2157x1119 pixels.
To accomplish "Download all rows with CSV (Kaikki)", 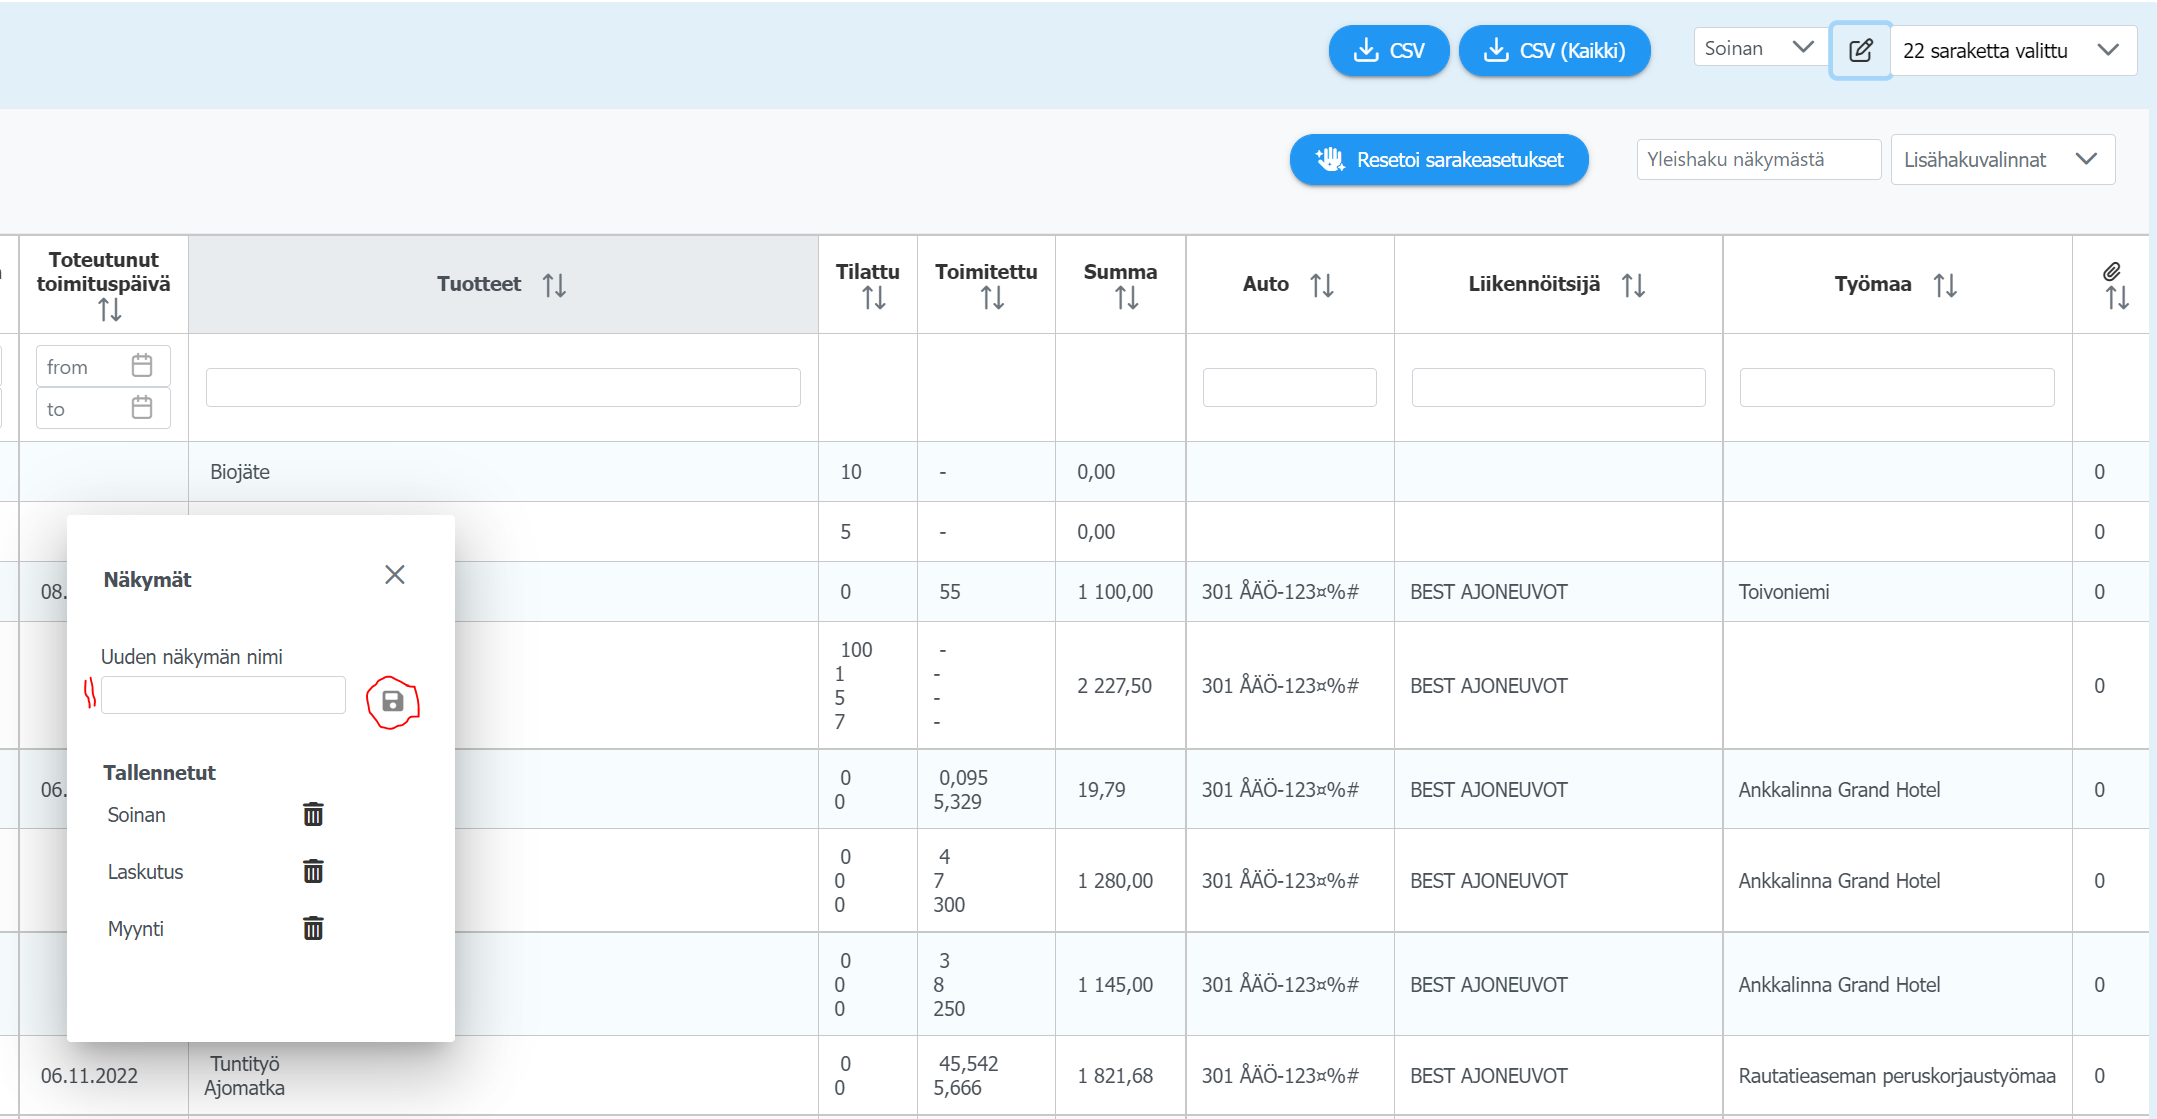I will tap(1554, 50).
